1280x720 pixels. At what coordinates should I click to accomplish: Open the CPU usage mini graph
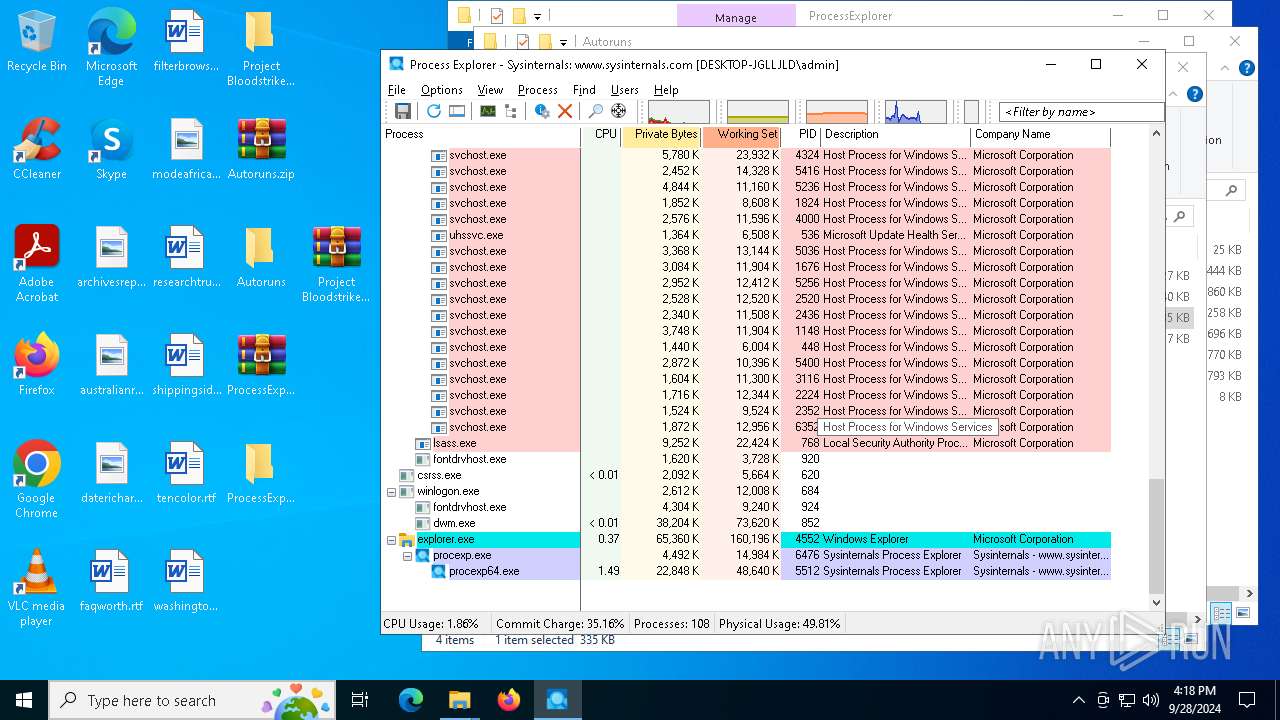[679, 112]
